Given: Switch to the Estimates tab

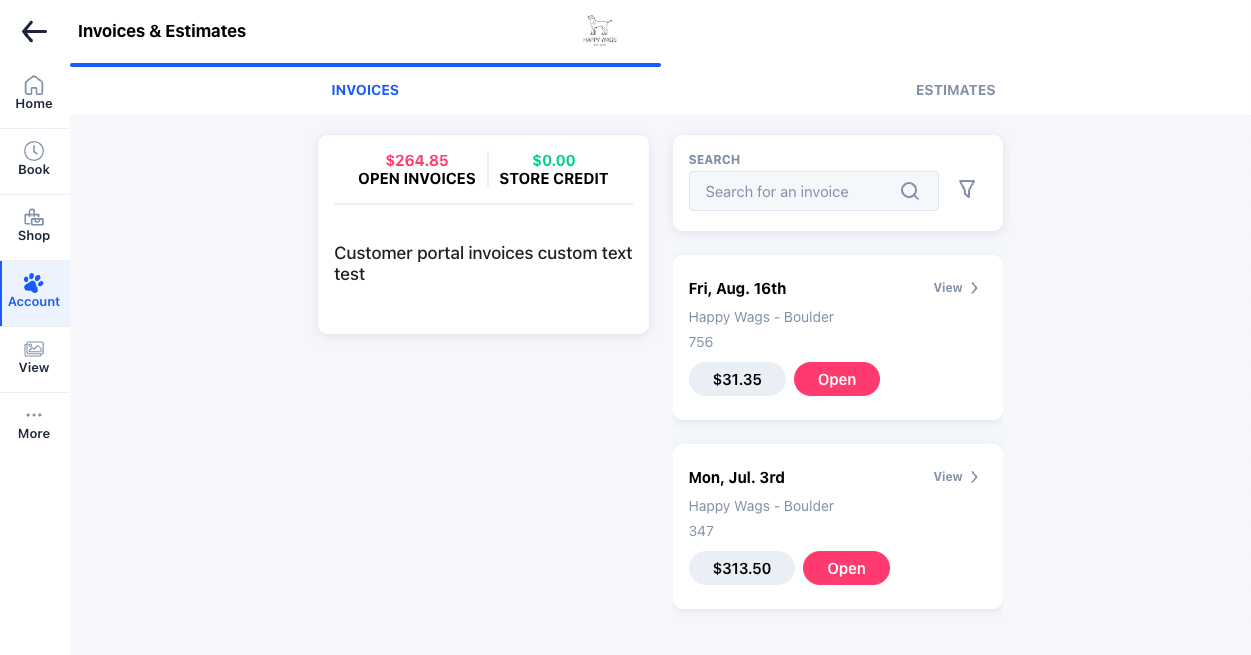Looking at the screenshot, I should click(x=955, y=90).
